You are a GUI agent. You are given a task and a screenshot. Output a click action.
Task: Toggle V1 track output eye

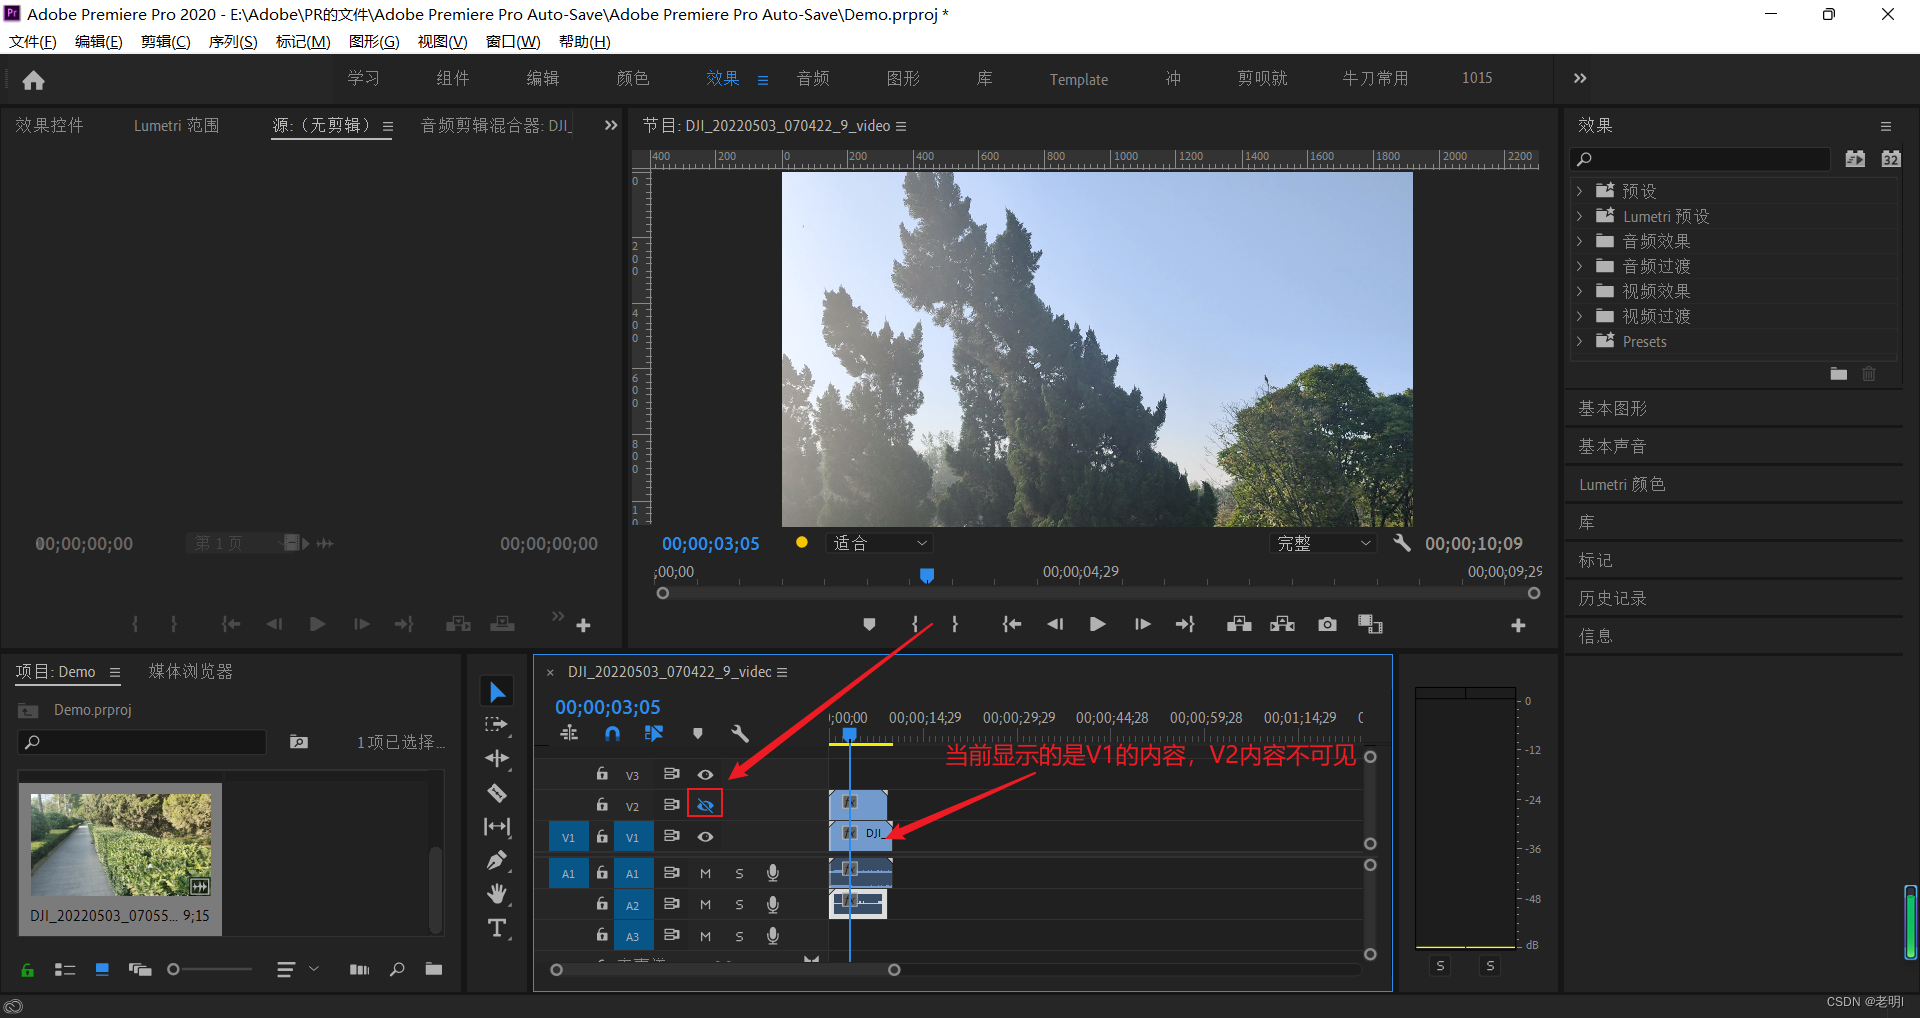(705, 837)
